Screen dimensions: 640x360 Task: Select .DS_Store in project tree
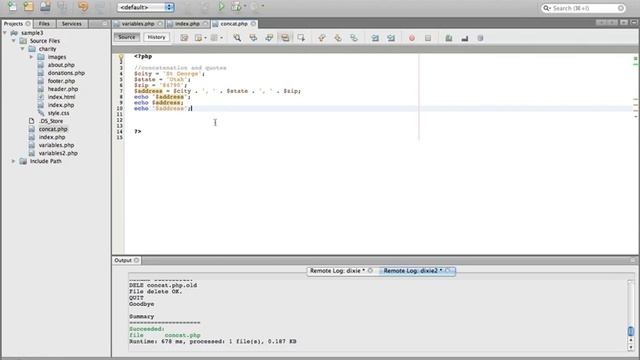(51, 121)
